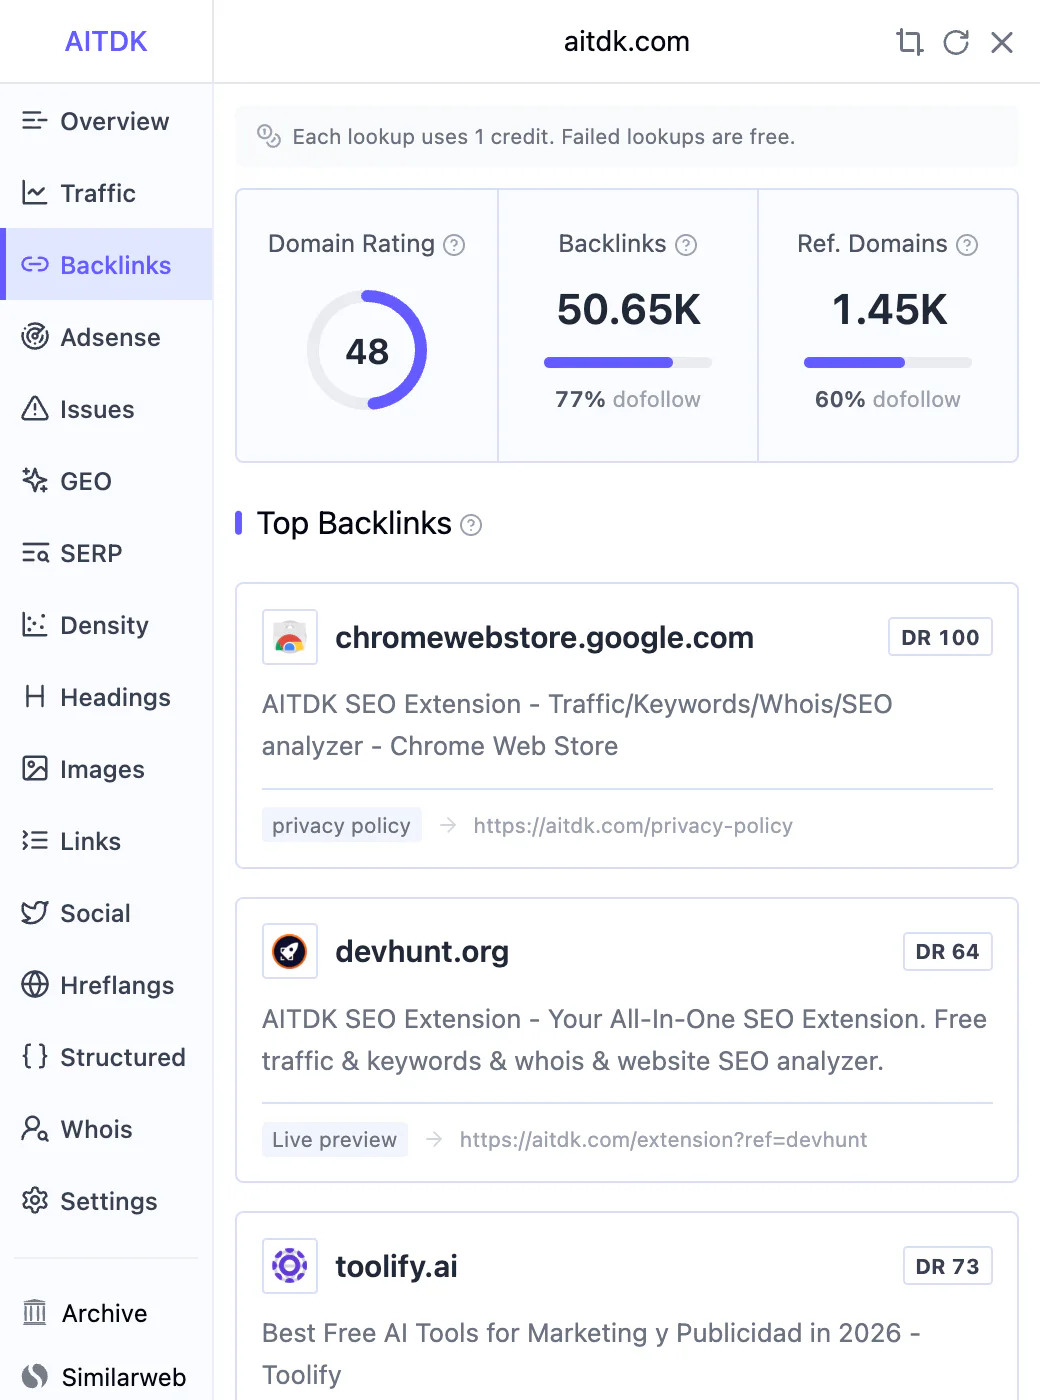Screen dimensions: 1040x1400
Task: Click the Images picture icon
Action: coord(35,769)
